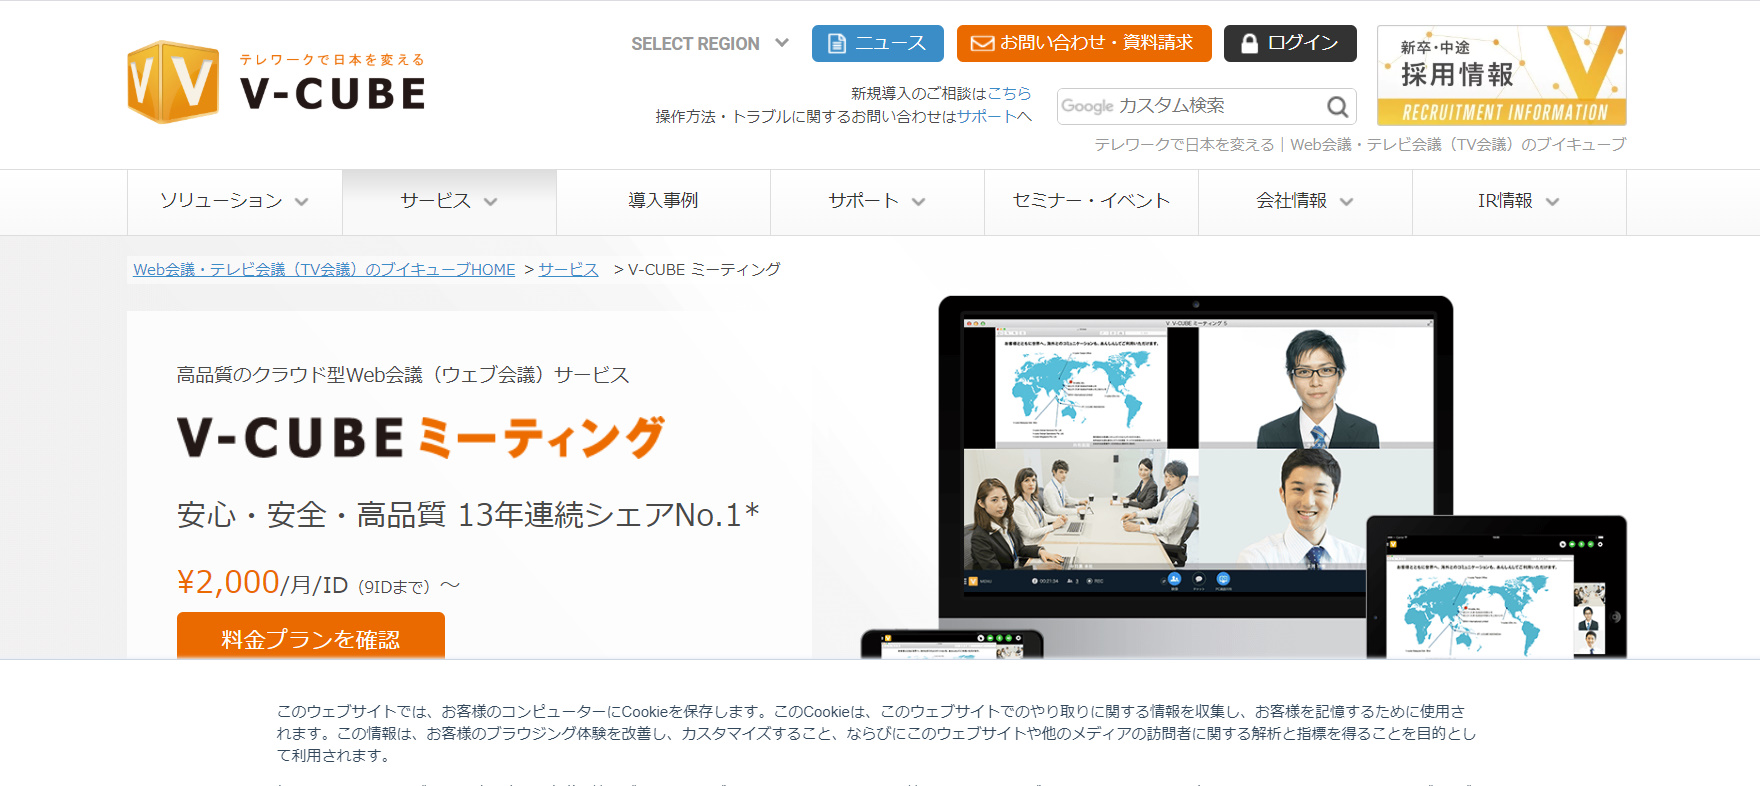Click the search magnifier icon
1760x786 pixels.
click(1337, 107)
